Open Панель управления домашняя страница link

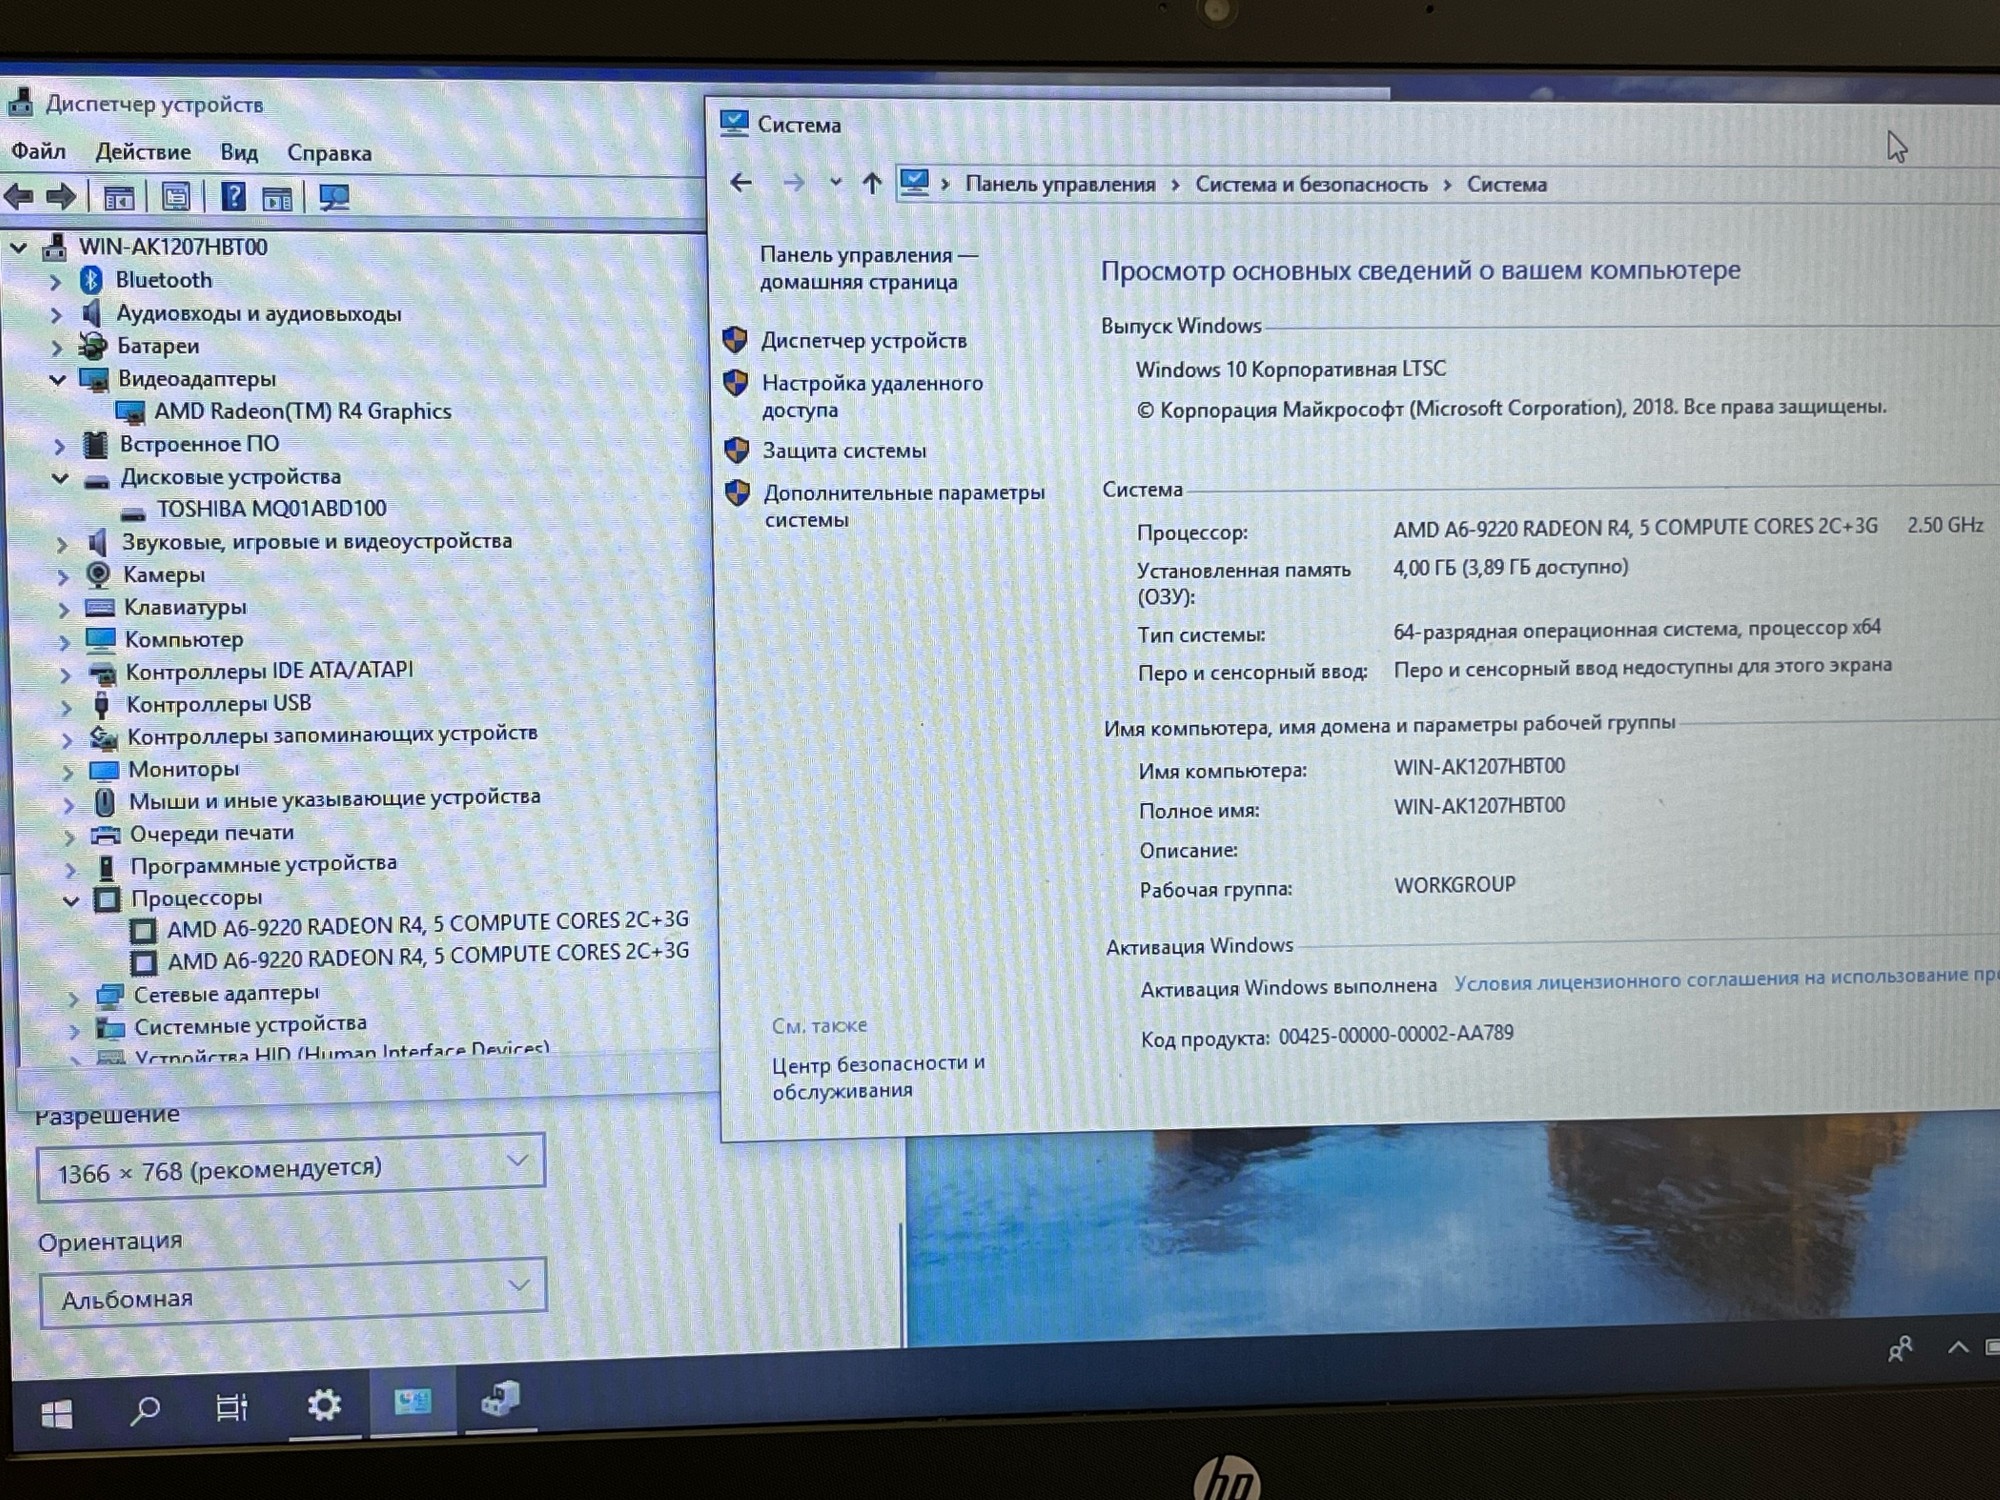(x=868, y=268)
